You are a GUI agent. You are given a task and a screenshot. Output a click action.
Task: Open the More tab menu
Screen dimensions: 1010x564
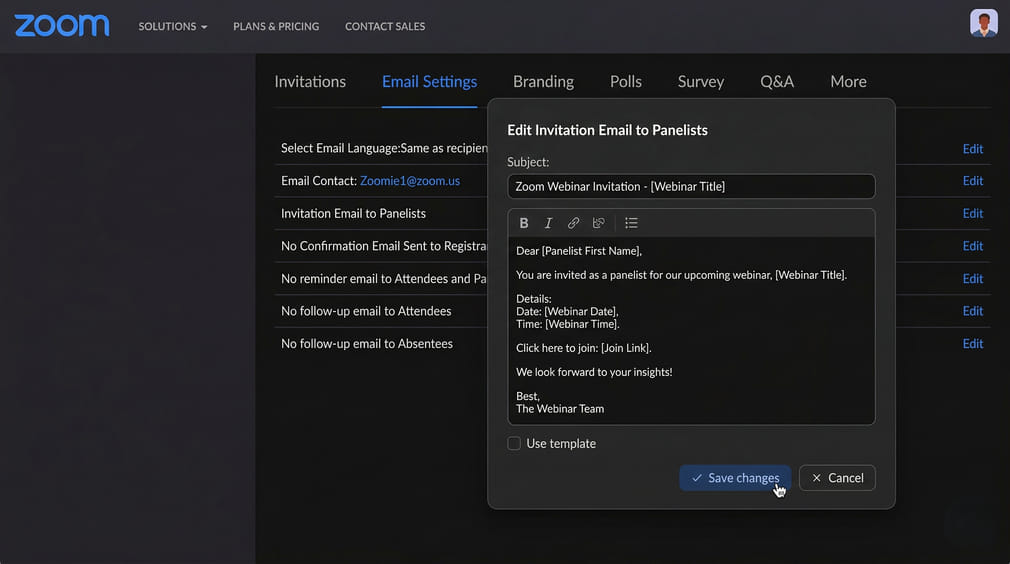point(848,82)
